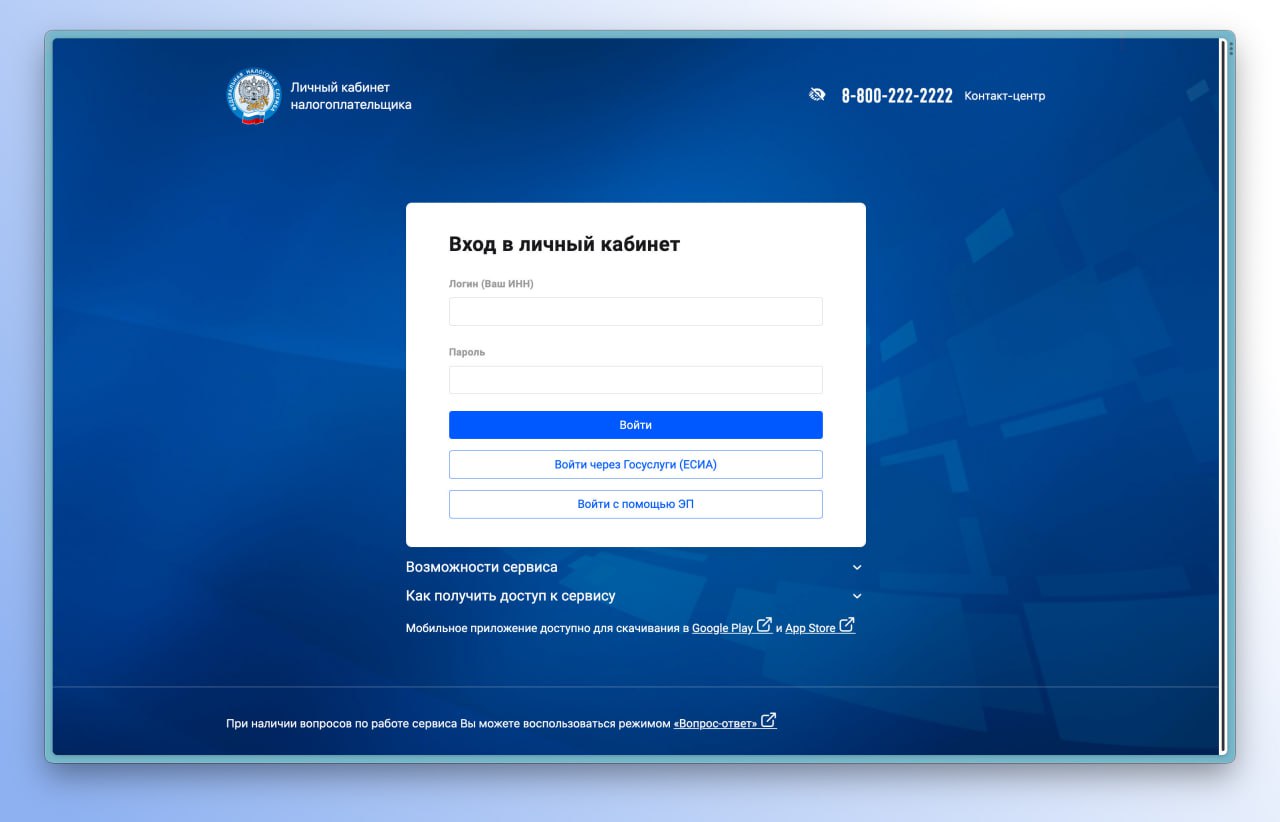Image resolution: width=1280 pixels, height=822 pixels.
Task: Click the Возможности сервиса heading text
Action: coord(481,567)
